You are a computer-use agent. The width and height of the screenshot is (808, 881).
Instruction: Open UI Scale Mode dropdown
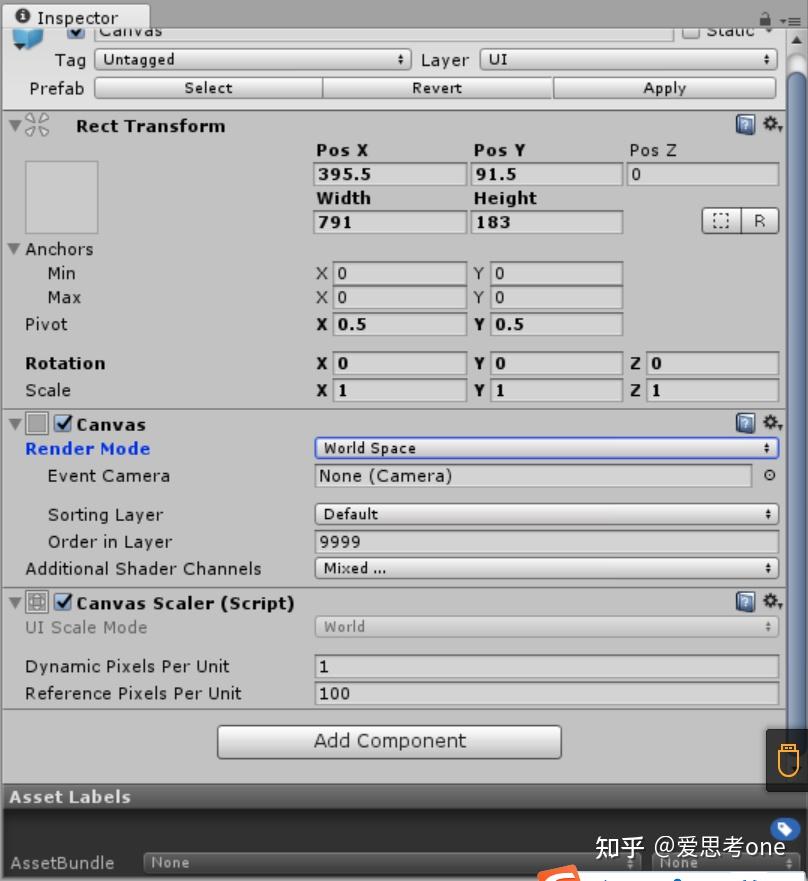click(546, 626)
